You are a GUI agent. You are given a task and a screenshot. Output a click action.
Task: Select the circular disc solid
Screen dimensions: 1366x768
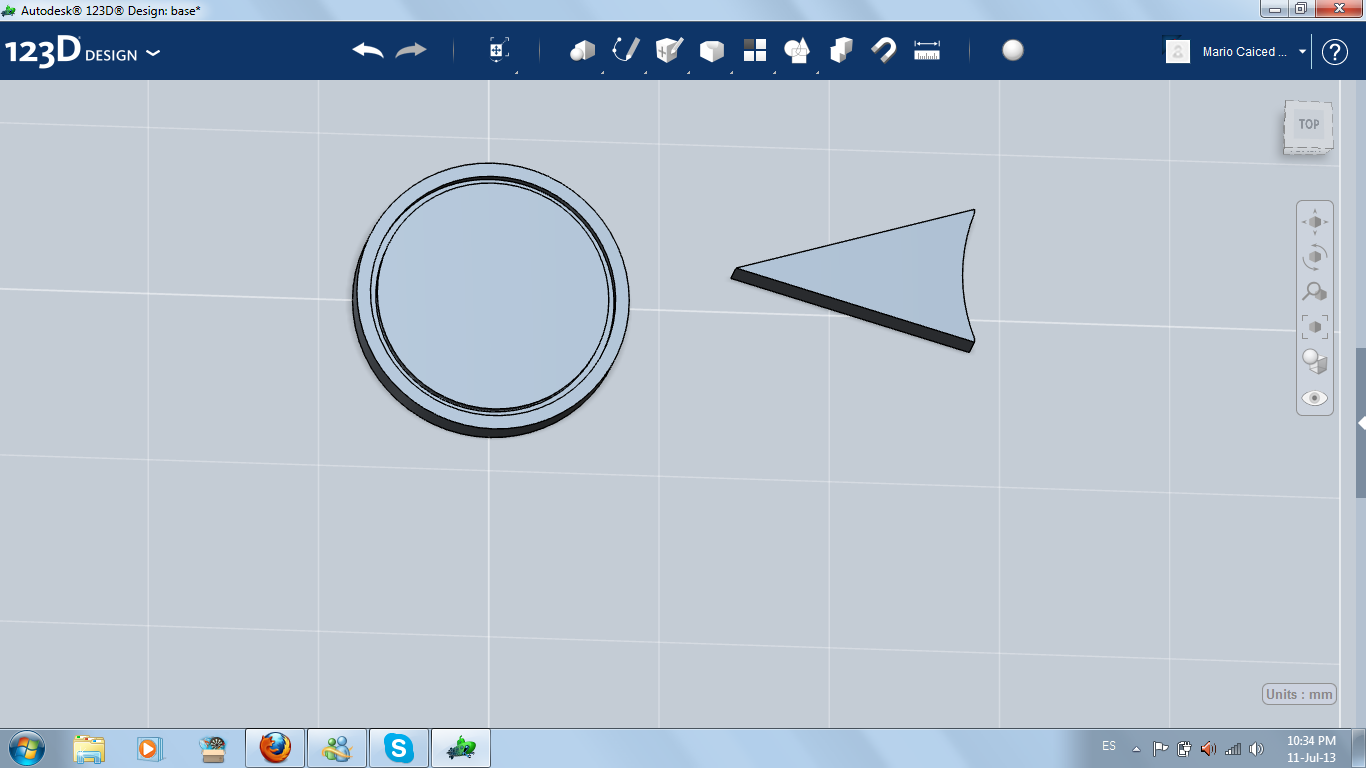click(x=492, y=299)
